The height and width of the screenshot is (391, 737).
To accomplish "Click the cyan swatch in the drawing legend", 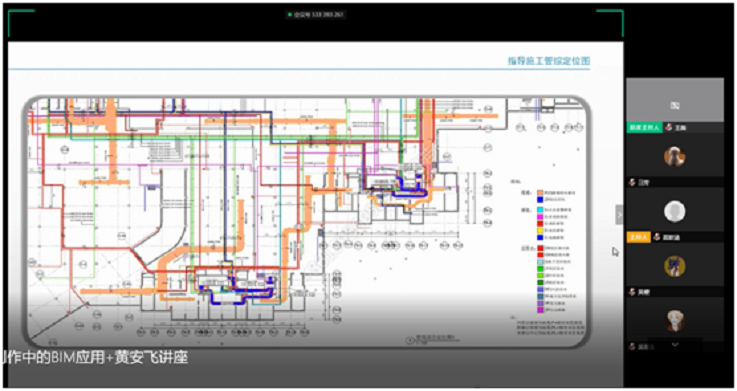I will pyautogui.click(x=541, y=210).
